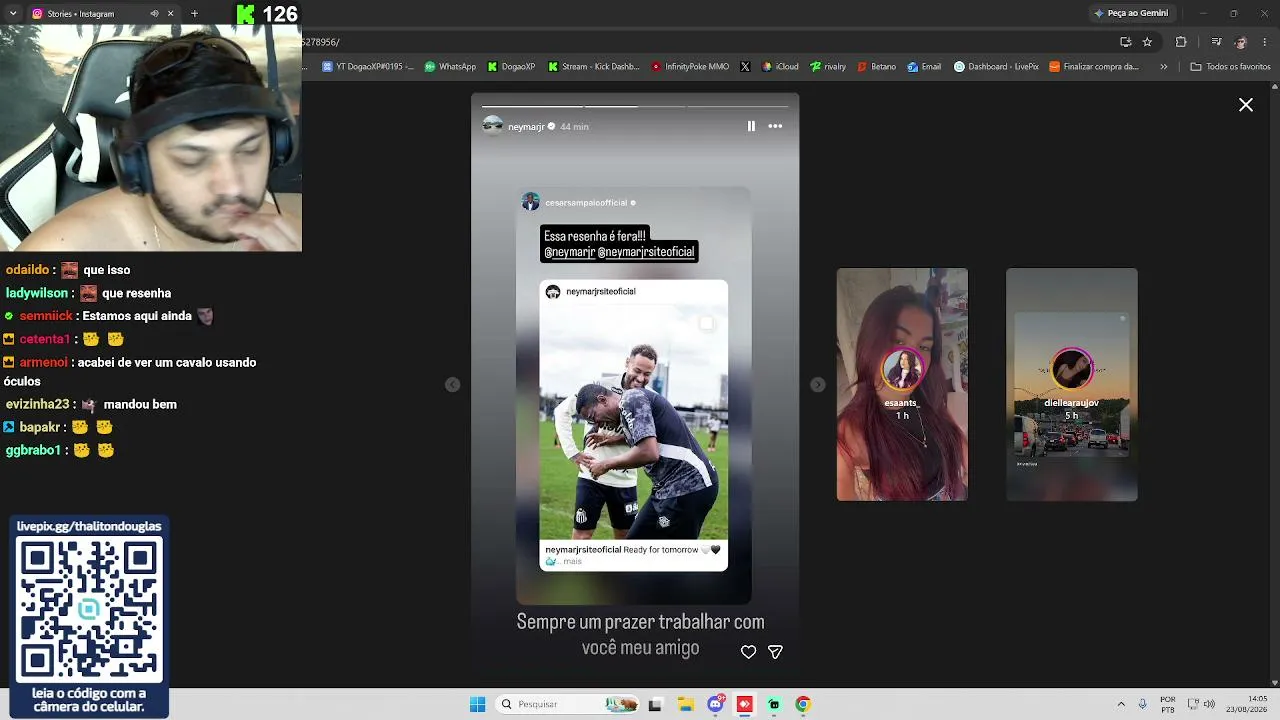The width and height of the screenshot is (1280, 720).
Task: Open a new browser tab
Action: click(194, 14)
